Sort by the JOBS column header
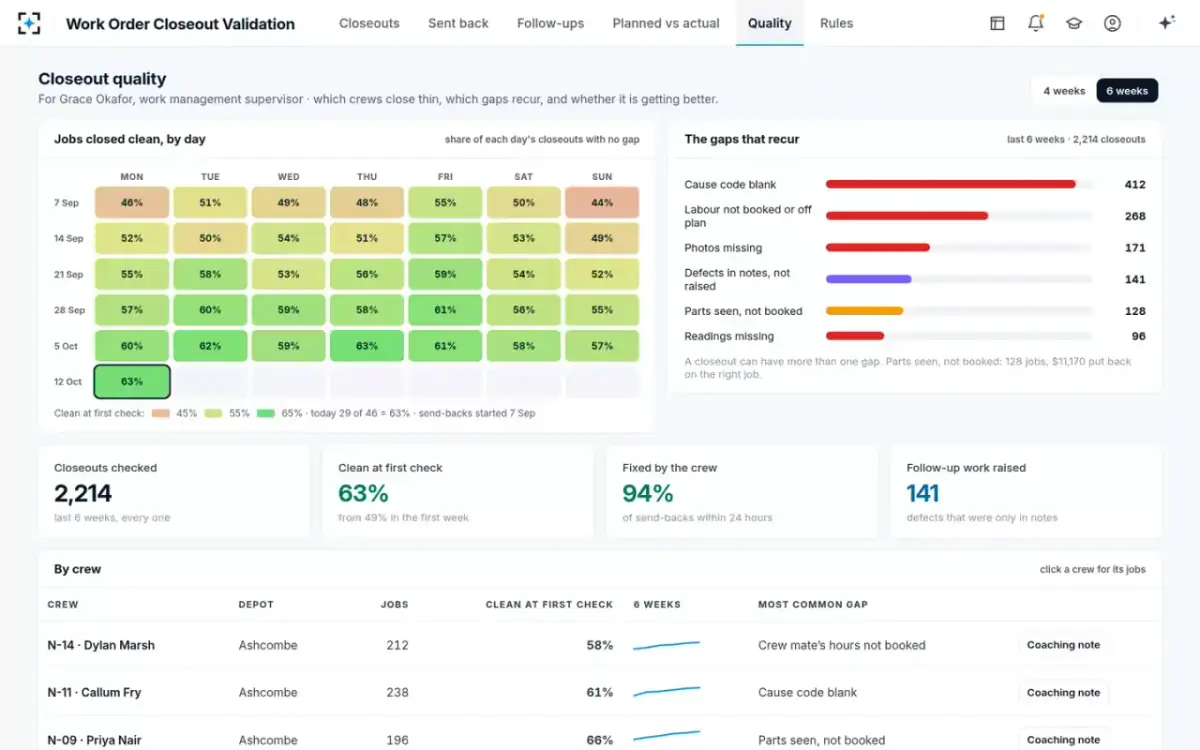 394,604
